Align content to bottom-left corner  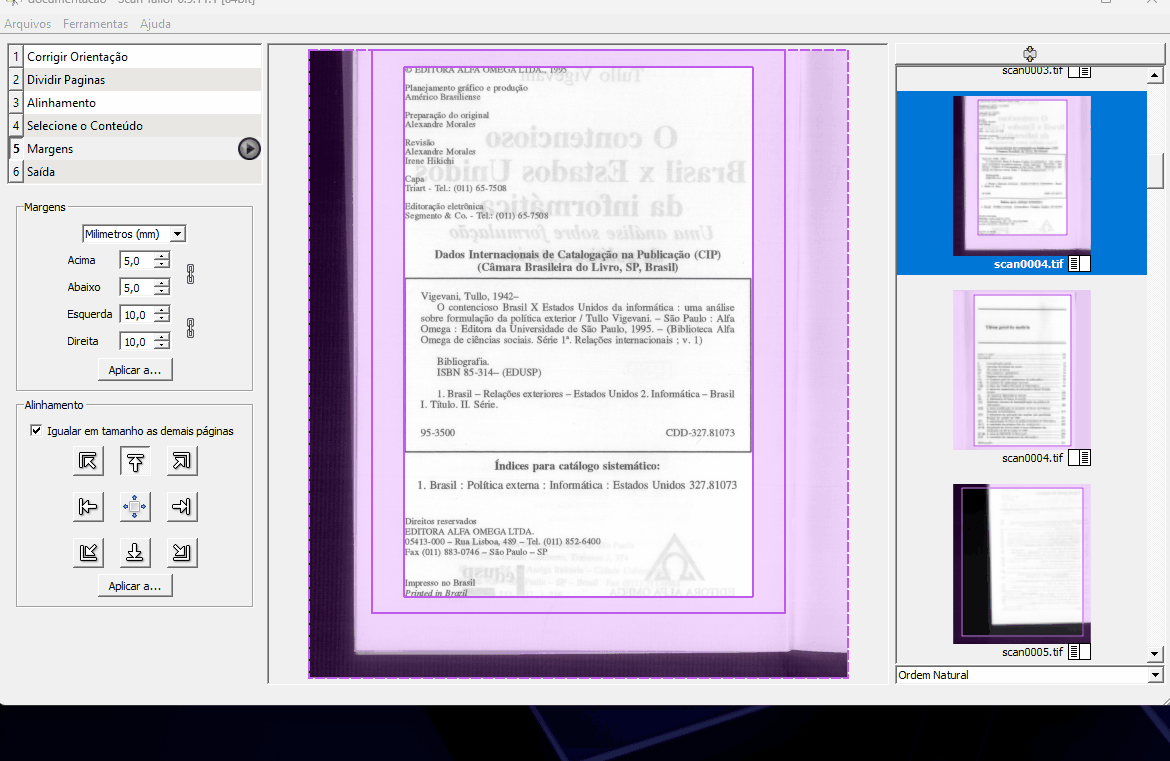pyautogui.click(x=88, y=553)
